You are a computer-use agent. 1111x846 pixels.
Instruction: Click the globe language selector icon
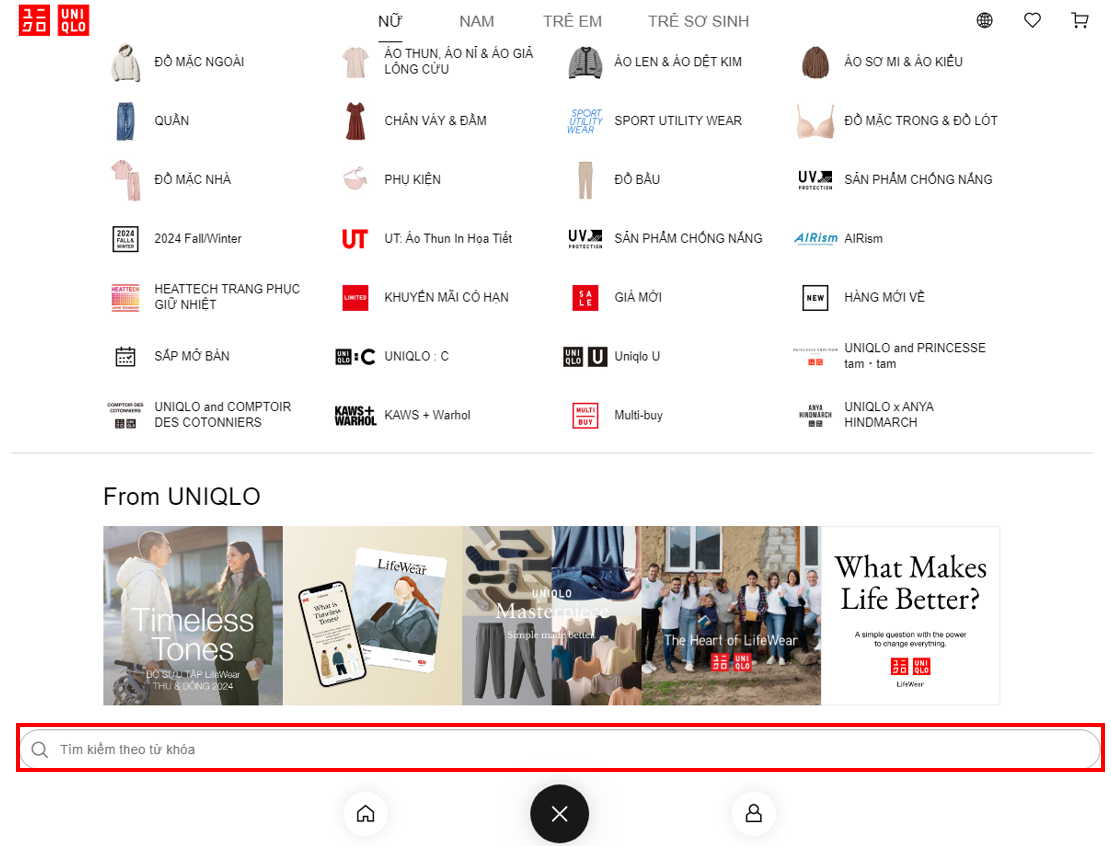(984, 20)
